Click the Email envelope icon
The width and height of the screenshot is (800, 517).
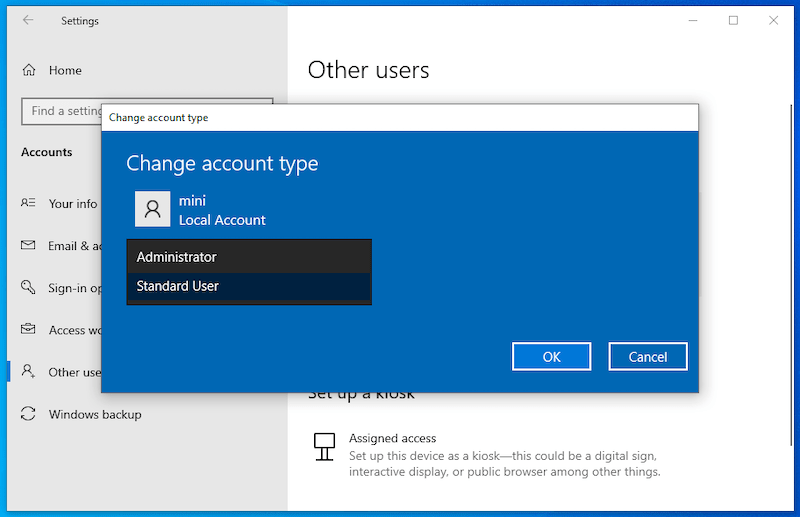pyautogui.click(x=28, y=245)
